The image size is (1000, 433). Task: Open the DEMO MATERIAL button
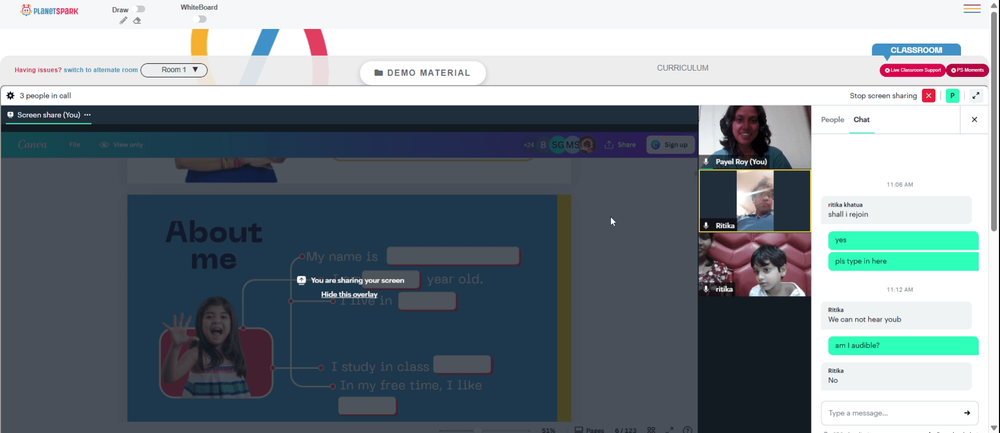click(423, 73)
